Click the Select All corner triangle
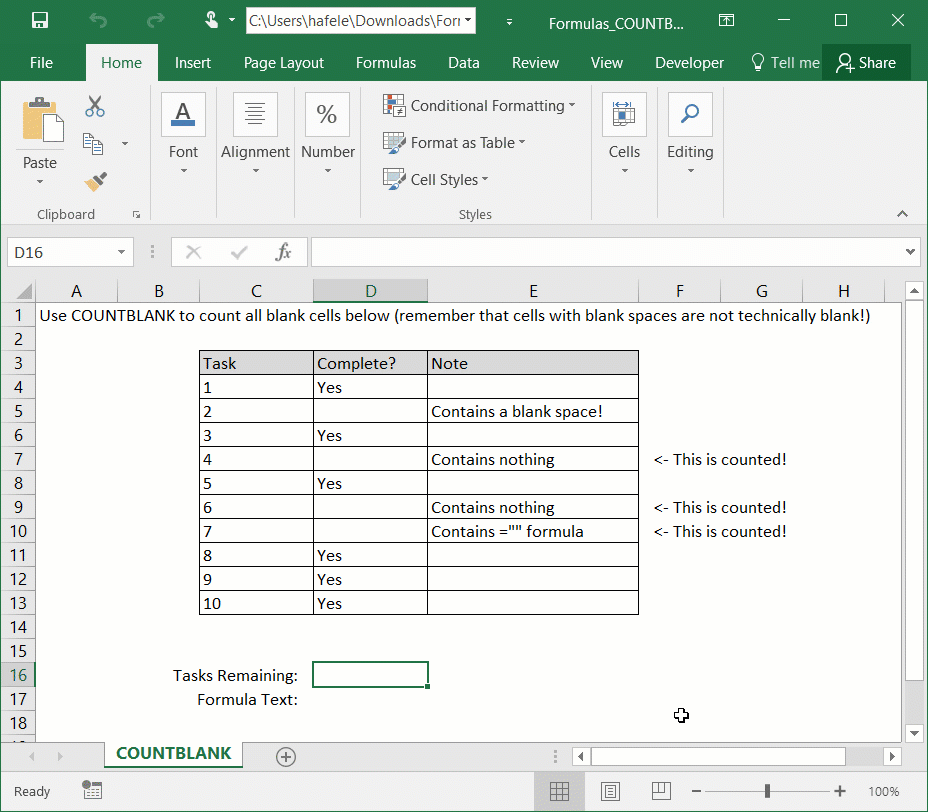This screenshot has height=812, width=928. coord(23,291)
